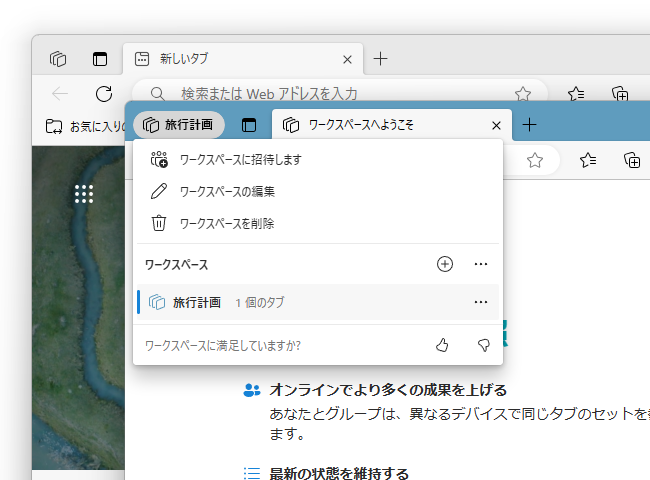Click the favorite star in workspace address bar

click(535, 160)
